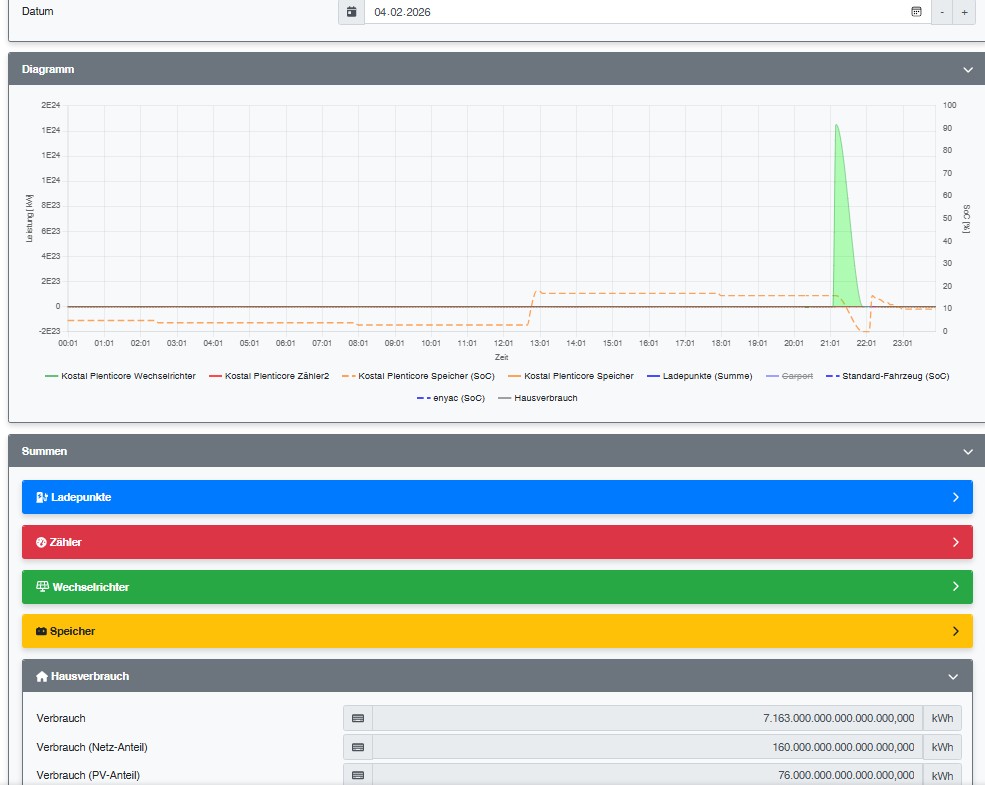Expand the Speicher section arrow
The height and width of the screenshot is (785, 985).
[x=955, y=632]
